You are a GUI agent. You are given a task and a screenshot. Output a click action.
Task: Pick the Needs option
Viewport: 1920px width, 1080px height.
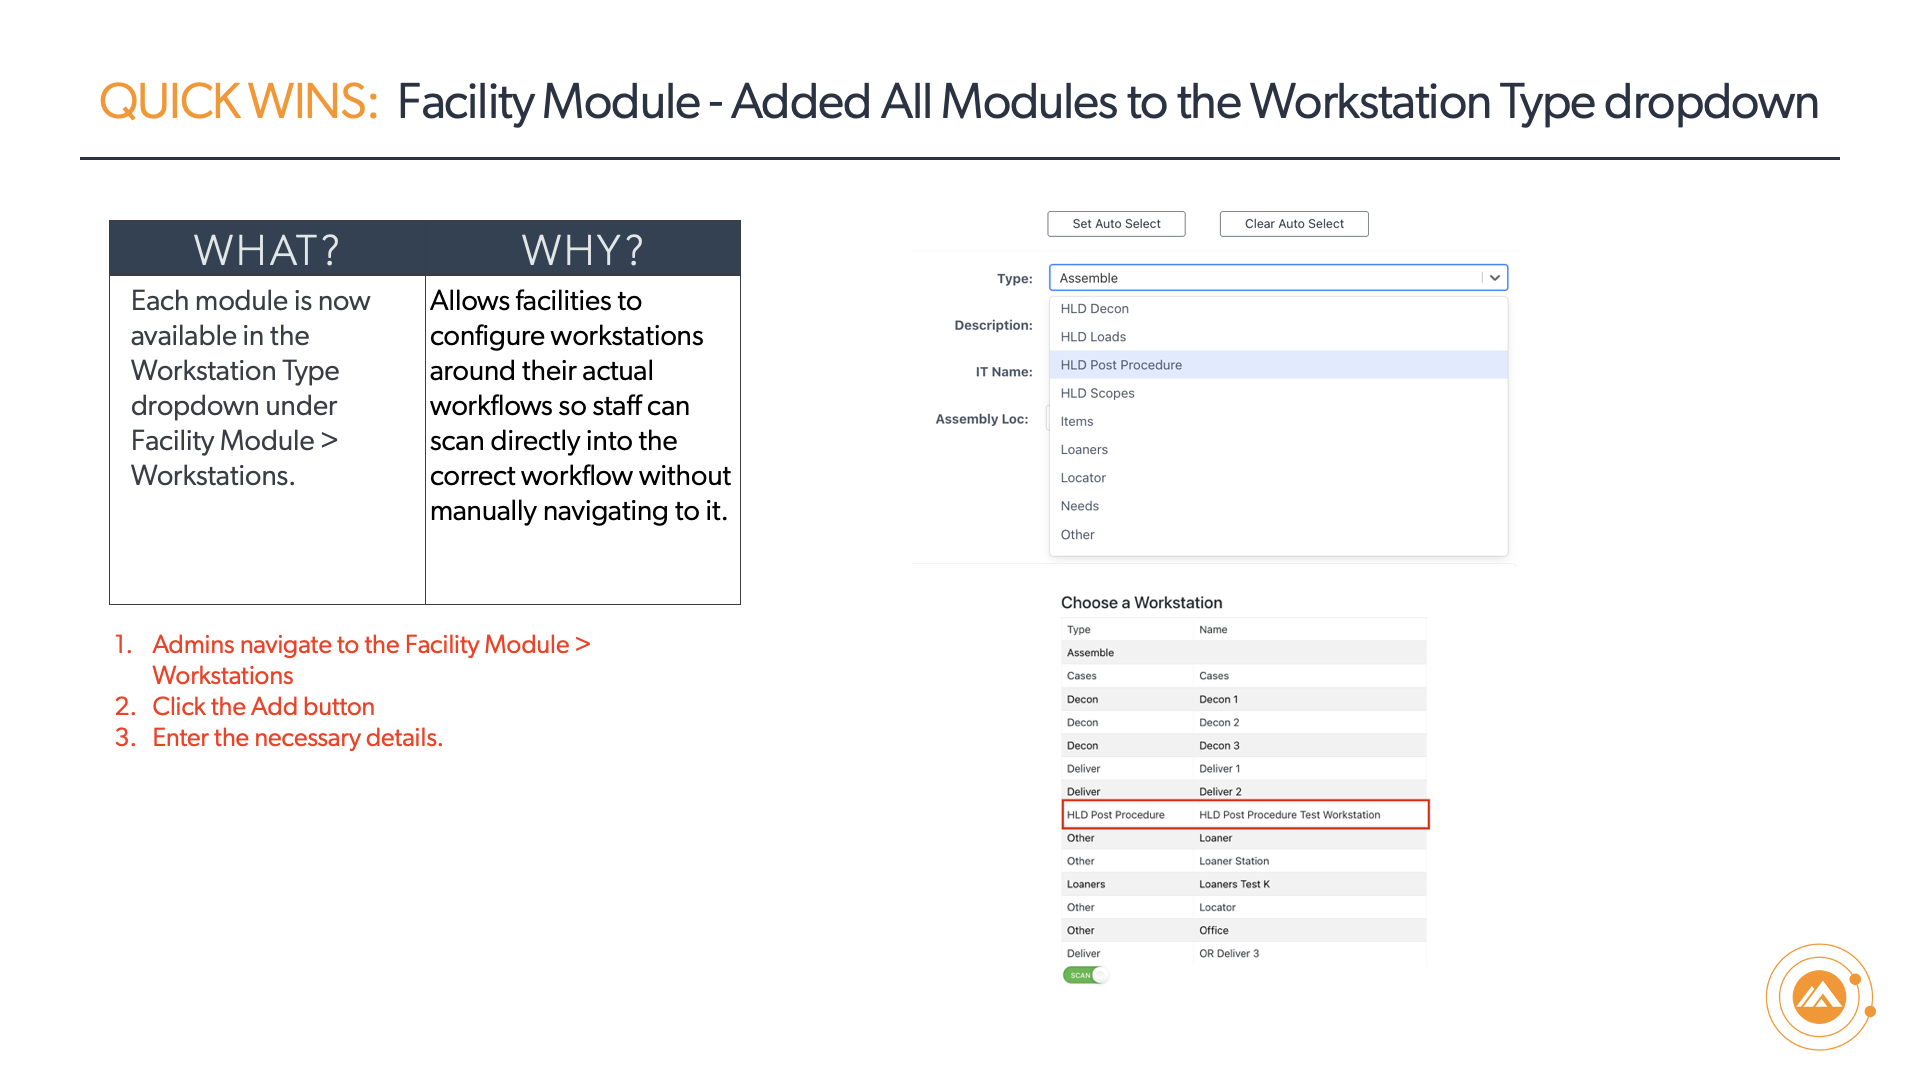point(1278,506)
